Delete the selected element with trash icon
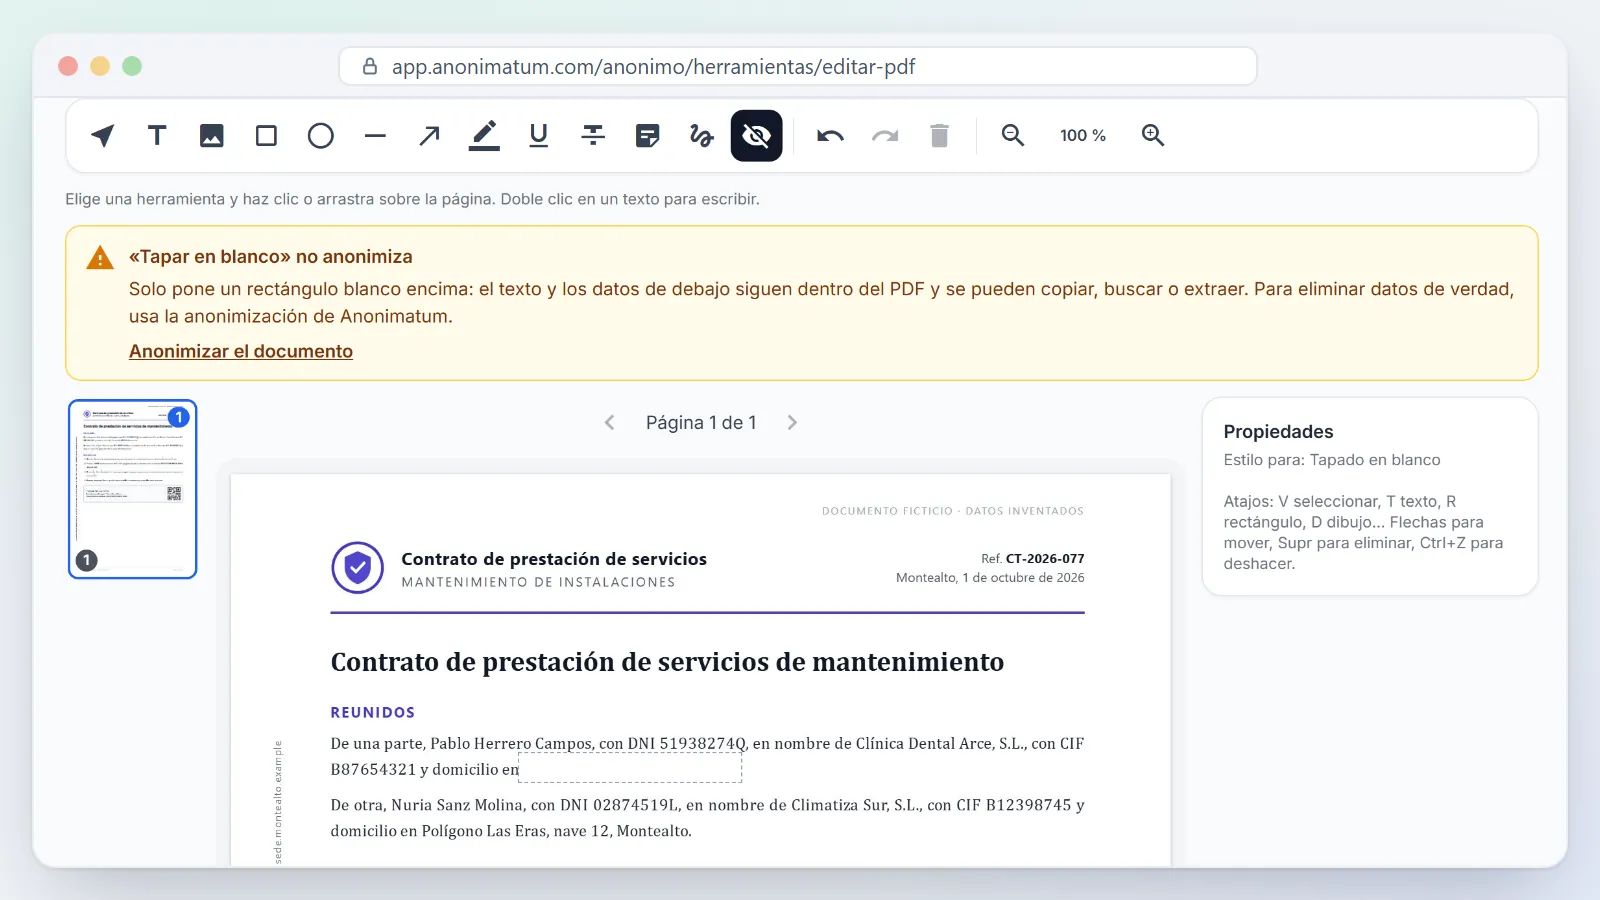Image resolution: width=1600 pixels, height=900 pixels. tap(939, 136)
